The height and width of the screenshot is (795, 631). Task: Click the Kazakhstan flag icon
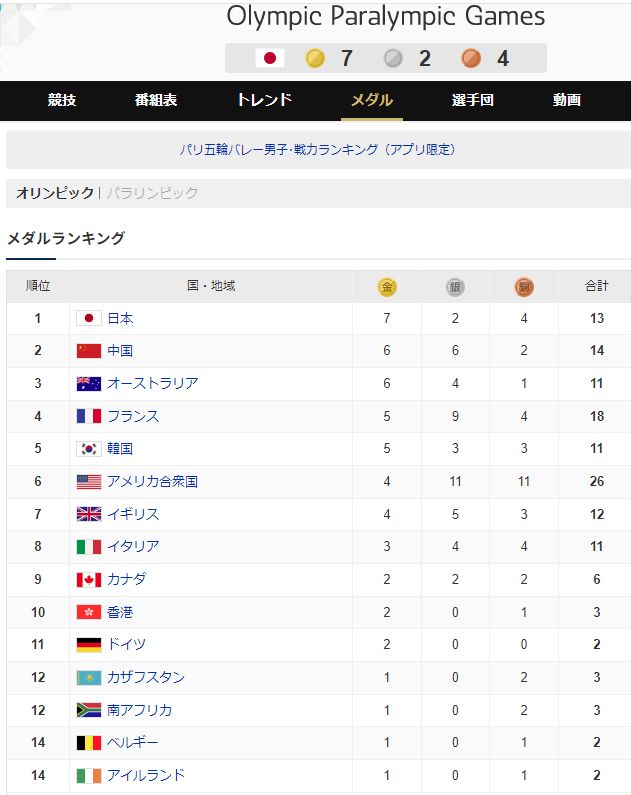(89, 677)
